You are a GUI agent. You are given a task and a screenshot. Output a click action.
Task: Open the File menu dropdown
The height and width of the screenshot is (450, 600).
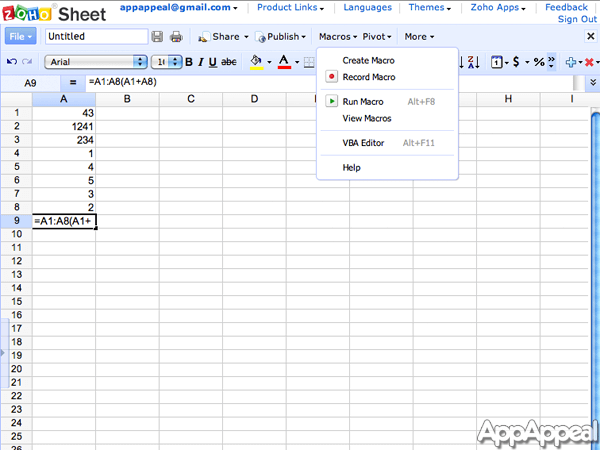click(x=21, y=36)
